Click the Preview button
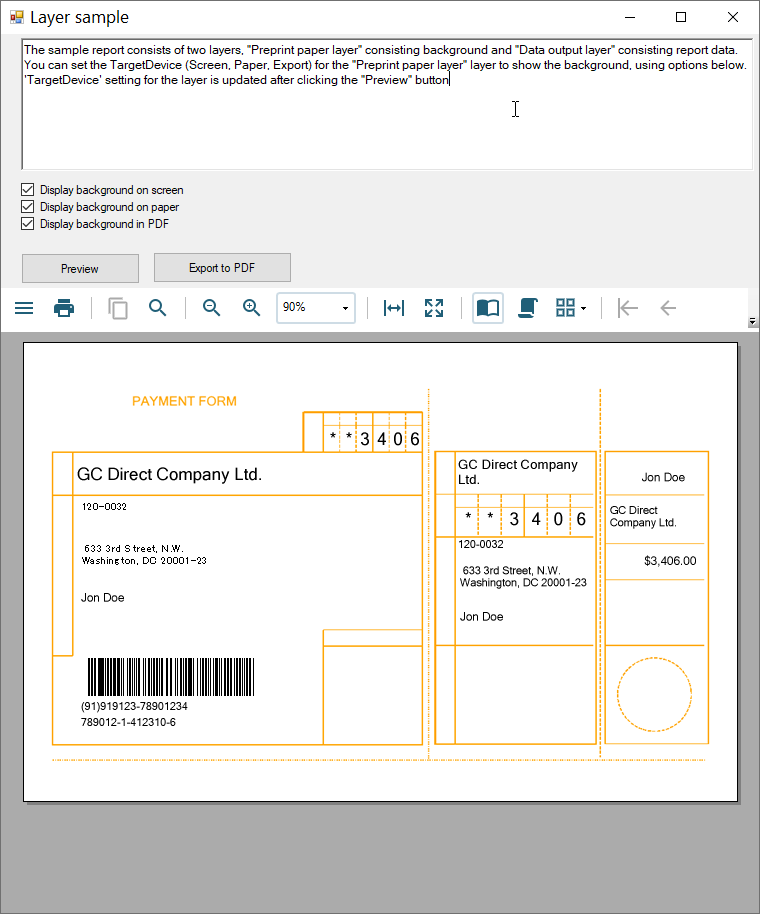 80,269
